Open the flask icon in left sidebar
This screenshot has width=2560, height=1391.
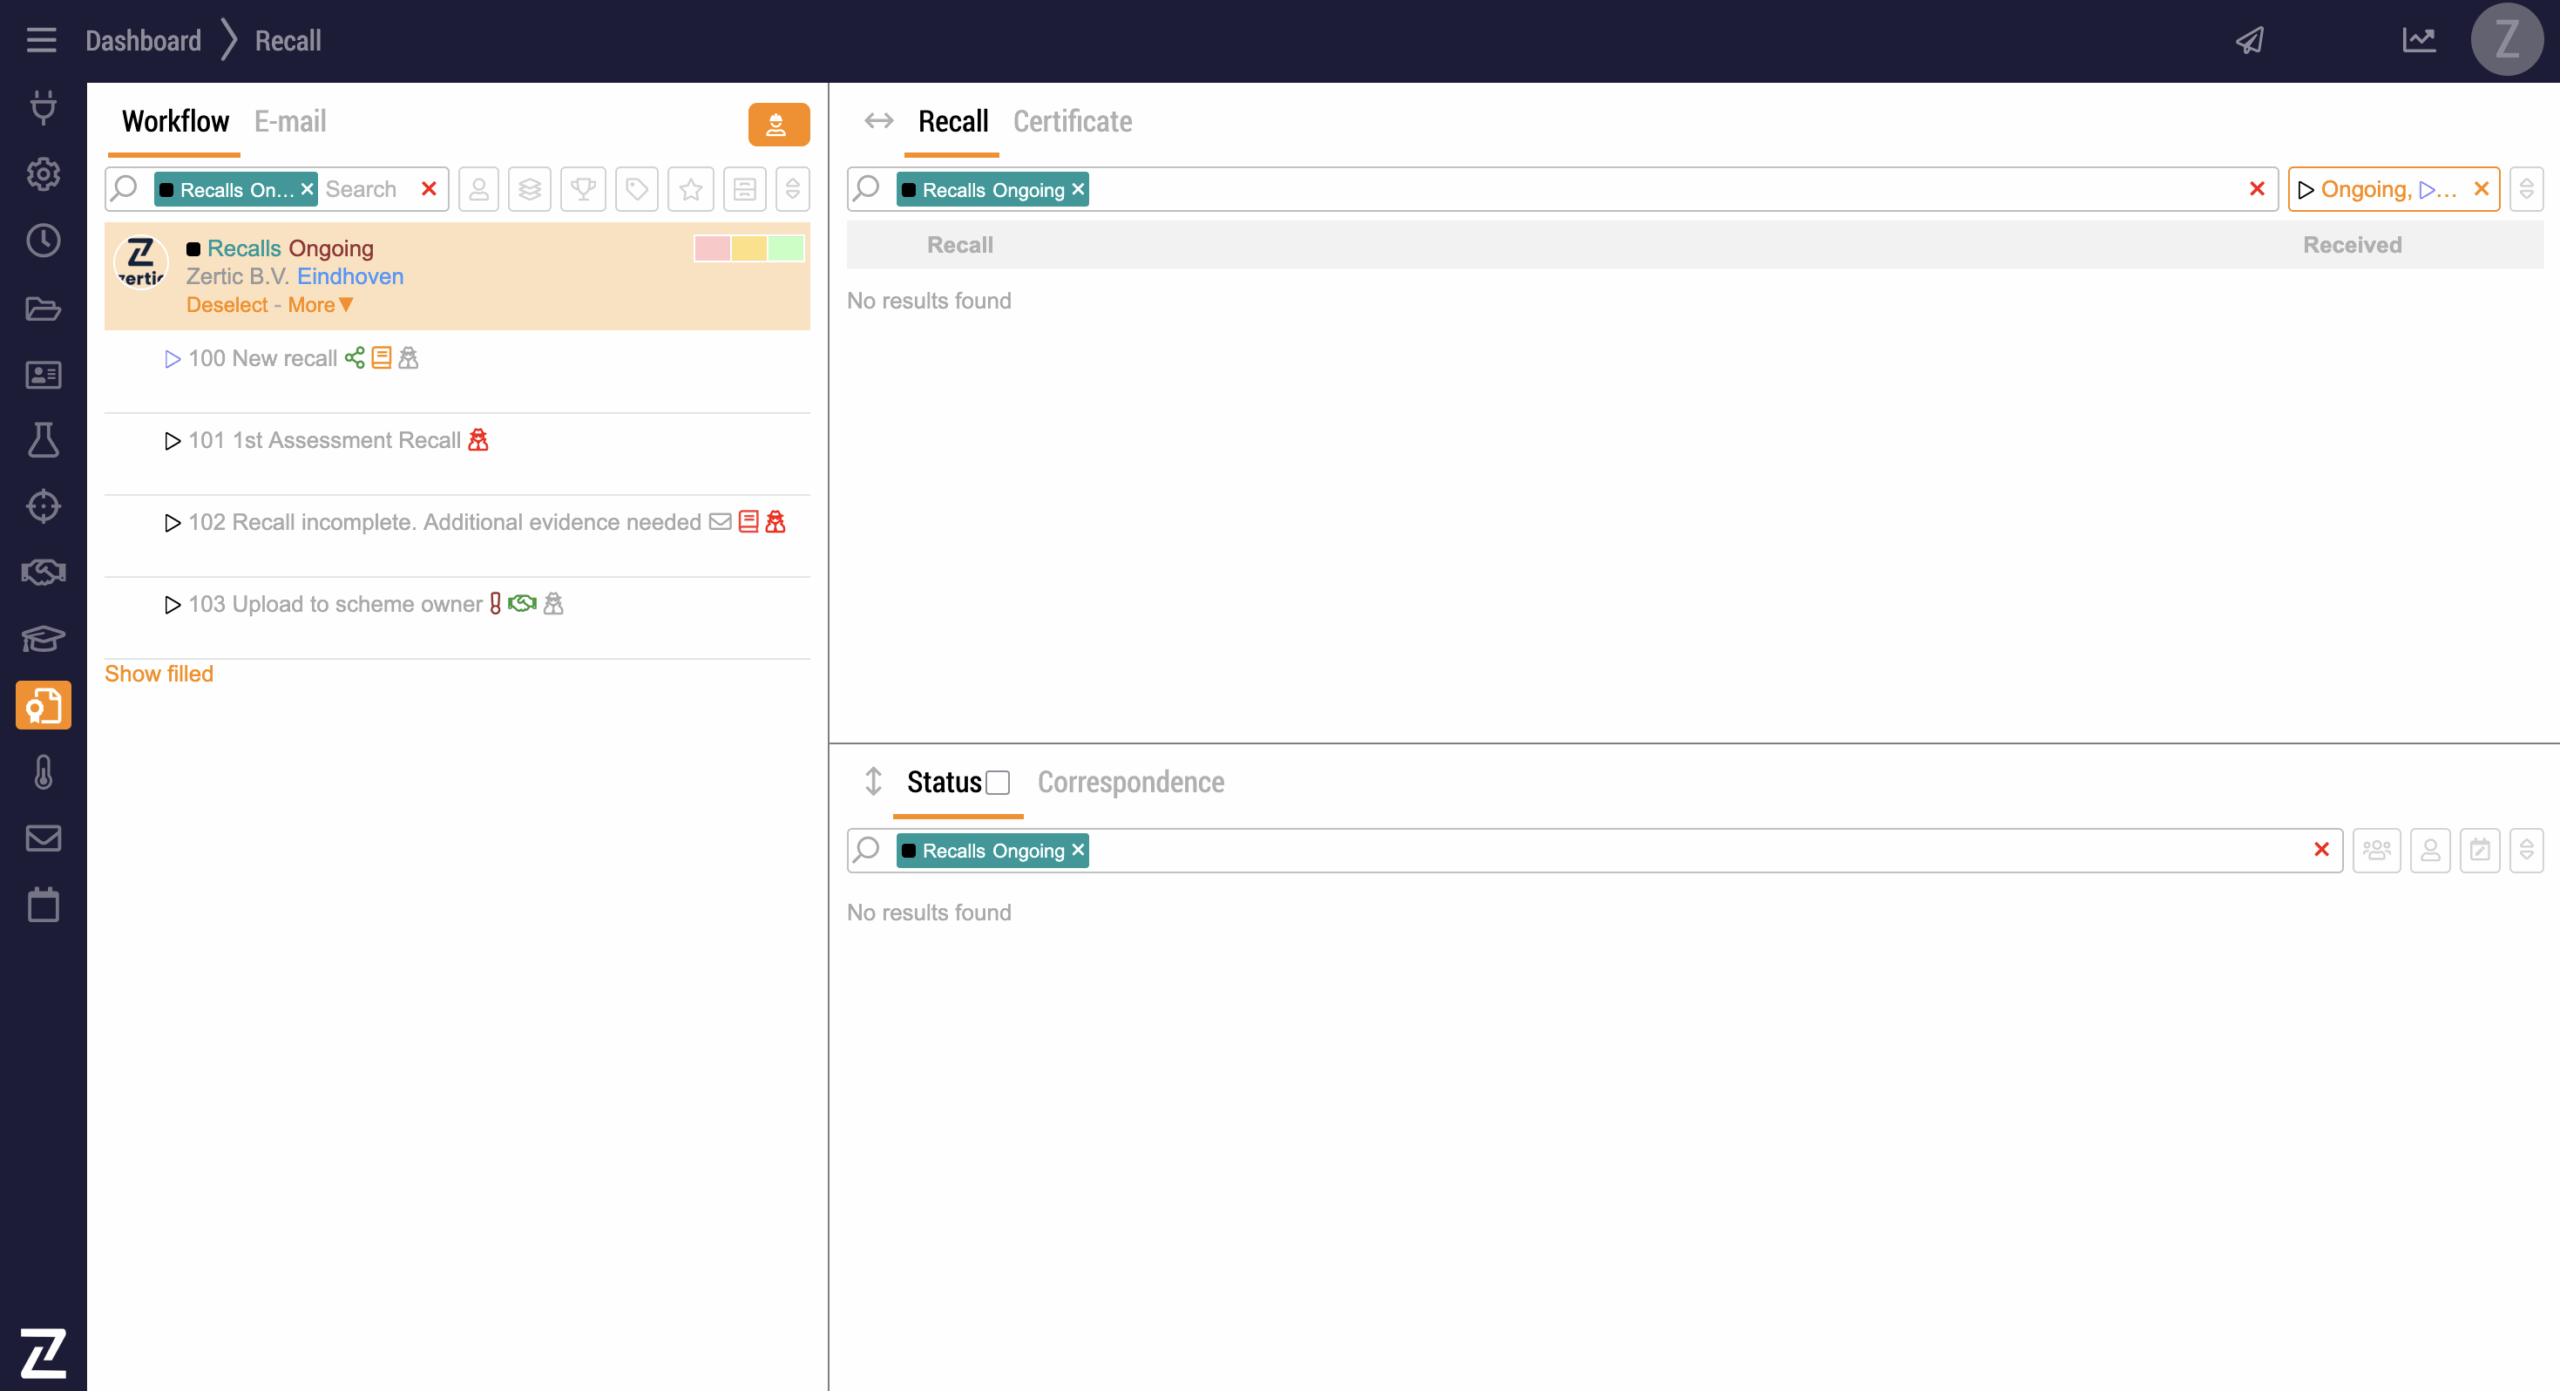pyautogui.click(x=43, y=440)
